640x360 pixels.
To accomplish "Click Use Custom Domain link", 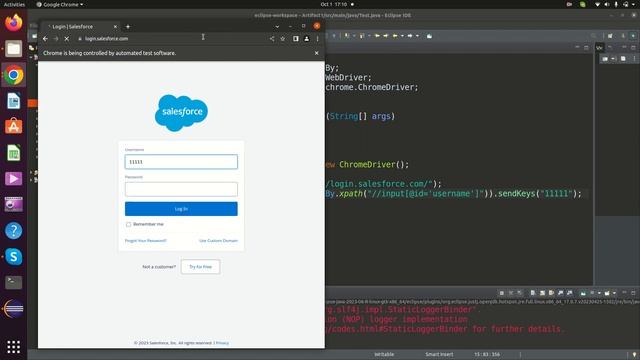I will point(218,241).
